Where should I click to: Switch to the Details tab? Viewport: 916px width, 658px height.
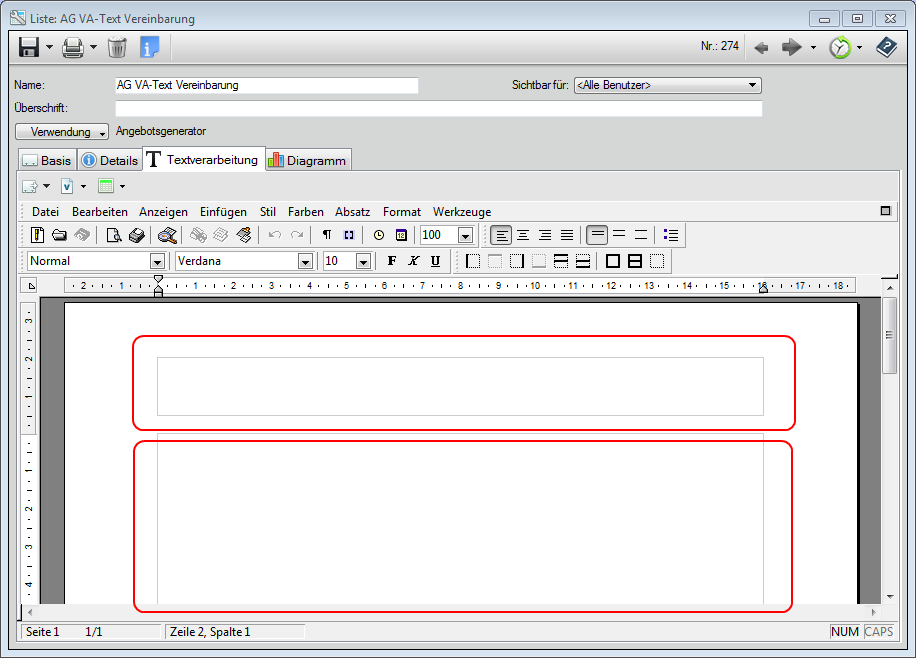[x=110, y=160]
